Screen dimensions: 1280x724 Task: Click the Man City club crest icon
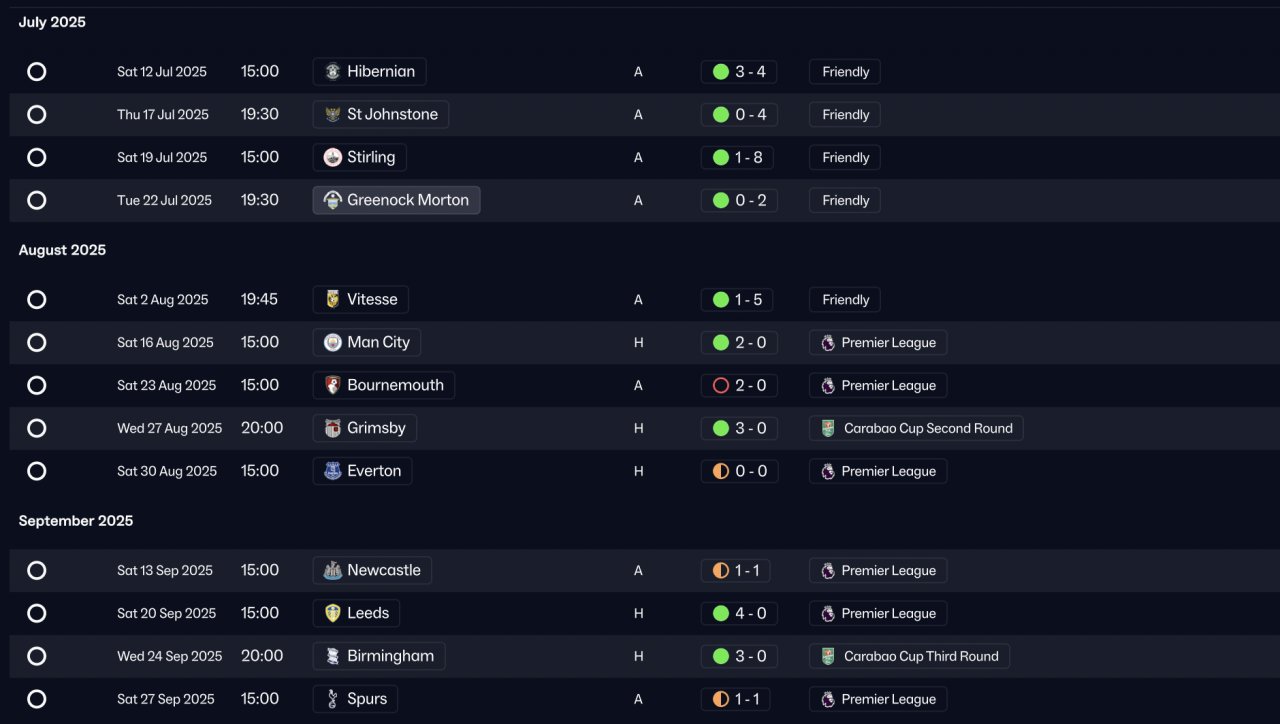pyautogui.click(x=333, y=343)
